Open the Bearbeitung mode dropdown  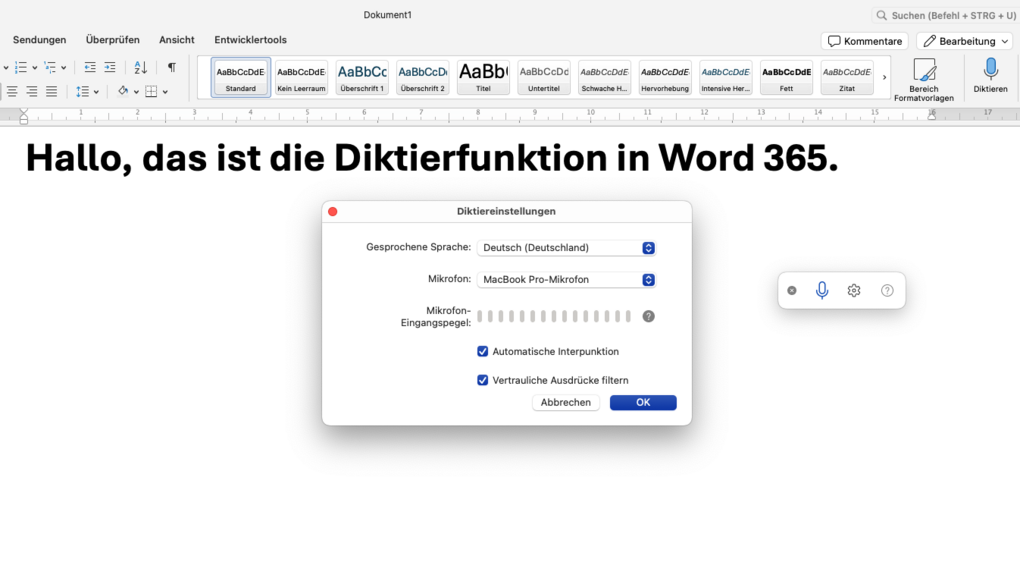click(965, 41)
